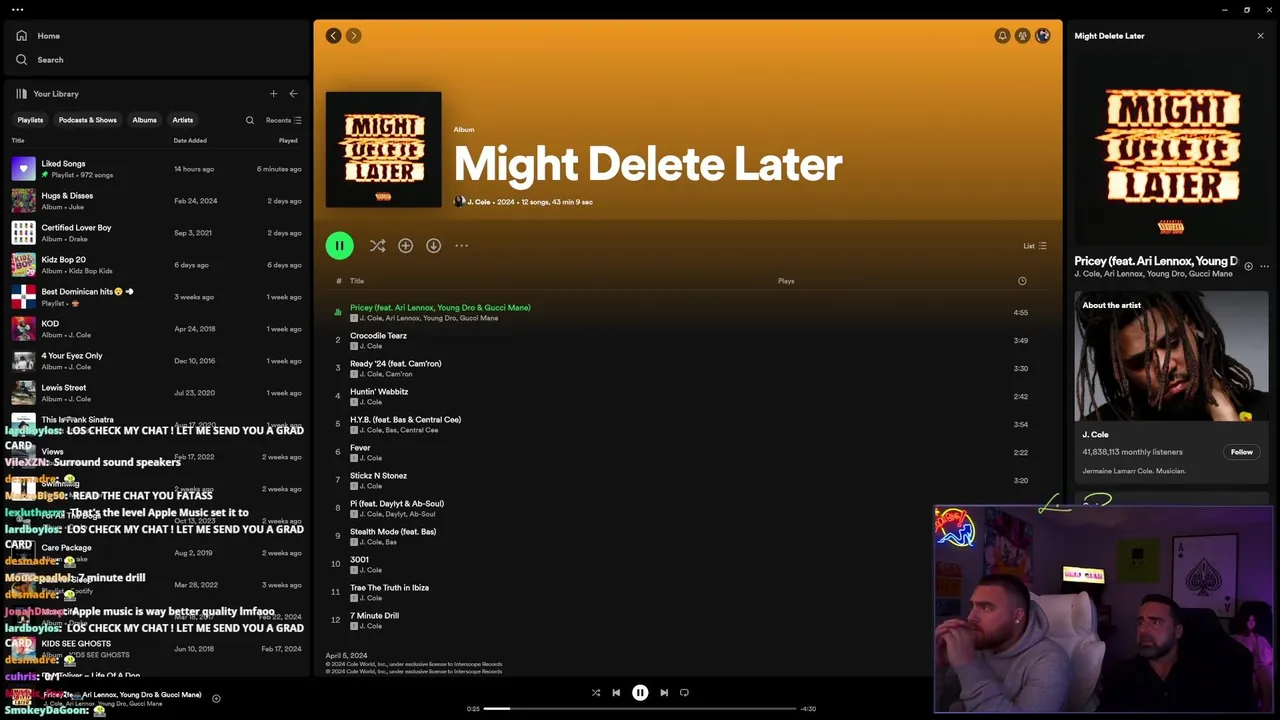Search in Your Library magnifier icon
Viewport: 1280px width, 720px height.
click(250, 120)
